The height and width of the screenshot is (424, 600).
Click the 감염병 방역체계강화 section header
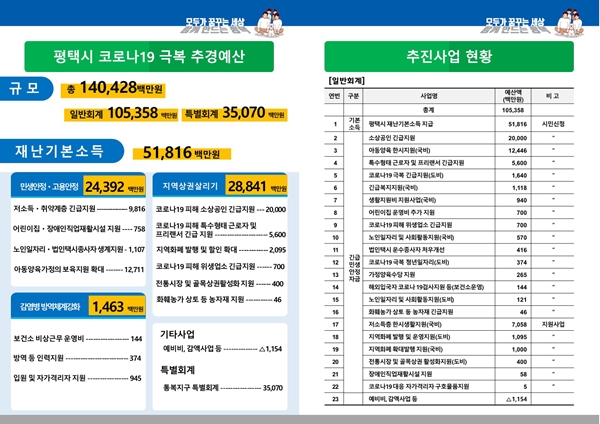[x=46, y=307]
